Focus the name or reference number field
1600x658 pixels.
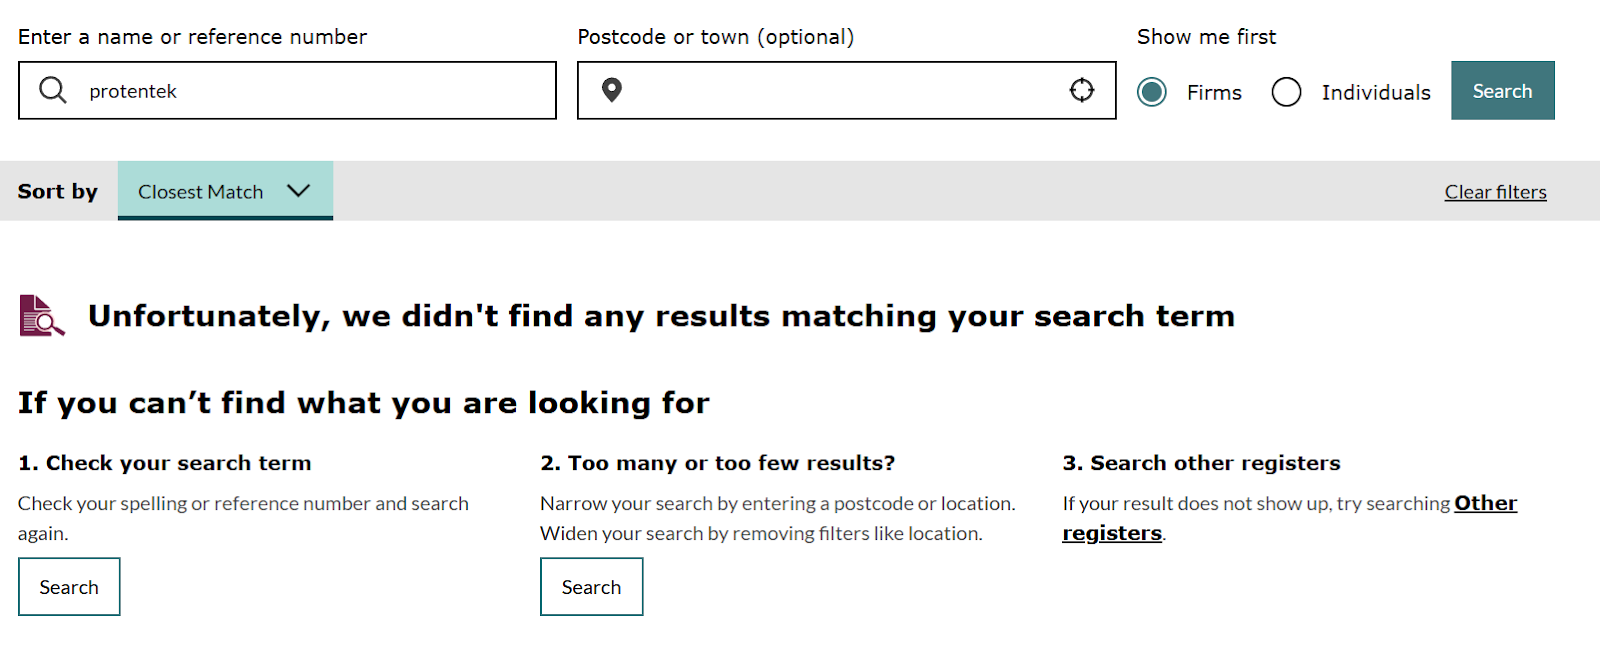pos(287,90)
